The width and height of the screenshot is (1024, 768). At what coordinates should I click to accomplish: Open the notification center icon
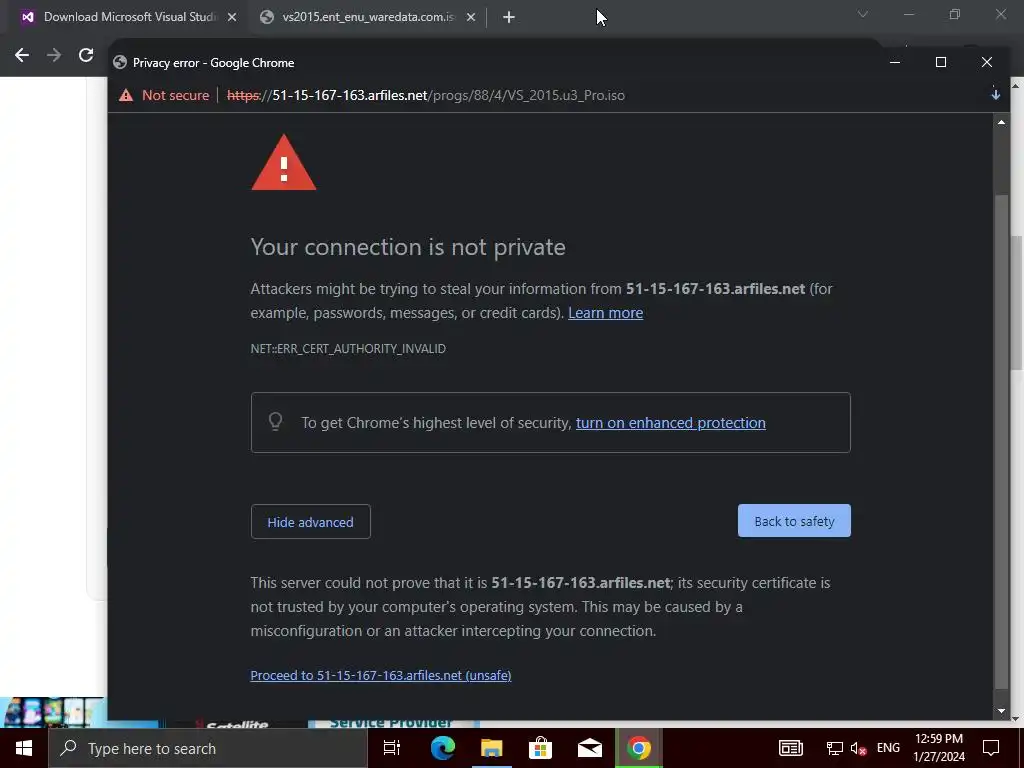click(991, 748)
